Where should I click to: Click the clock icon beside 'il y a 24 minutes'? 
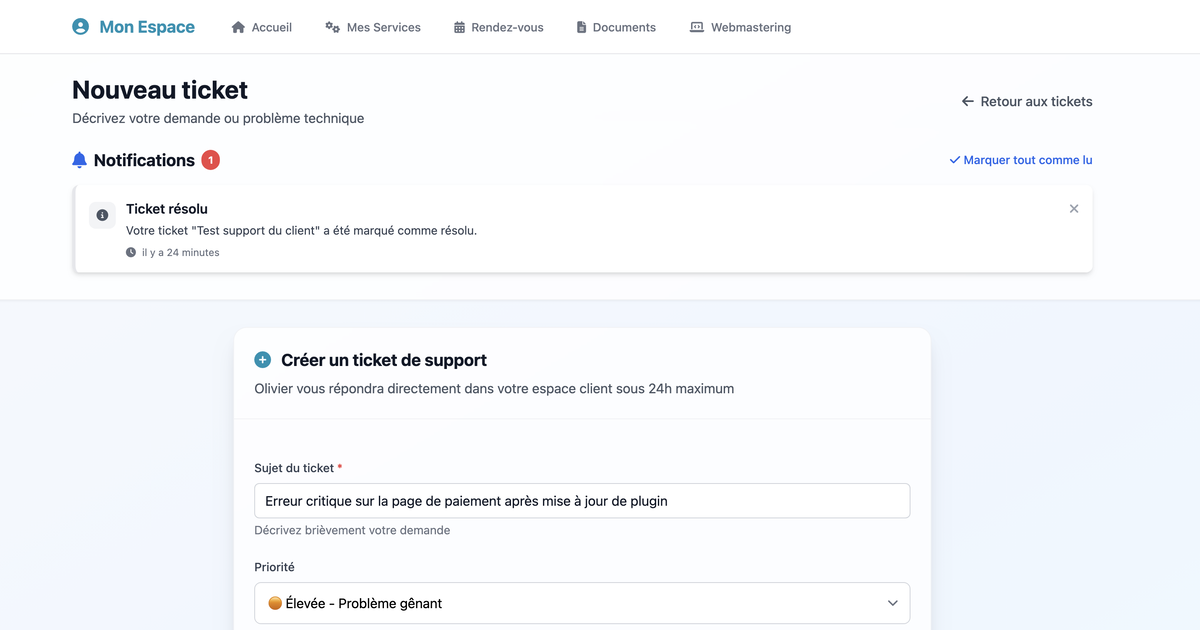[131, 253]
